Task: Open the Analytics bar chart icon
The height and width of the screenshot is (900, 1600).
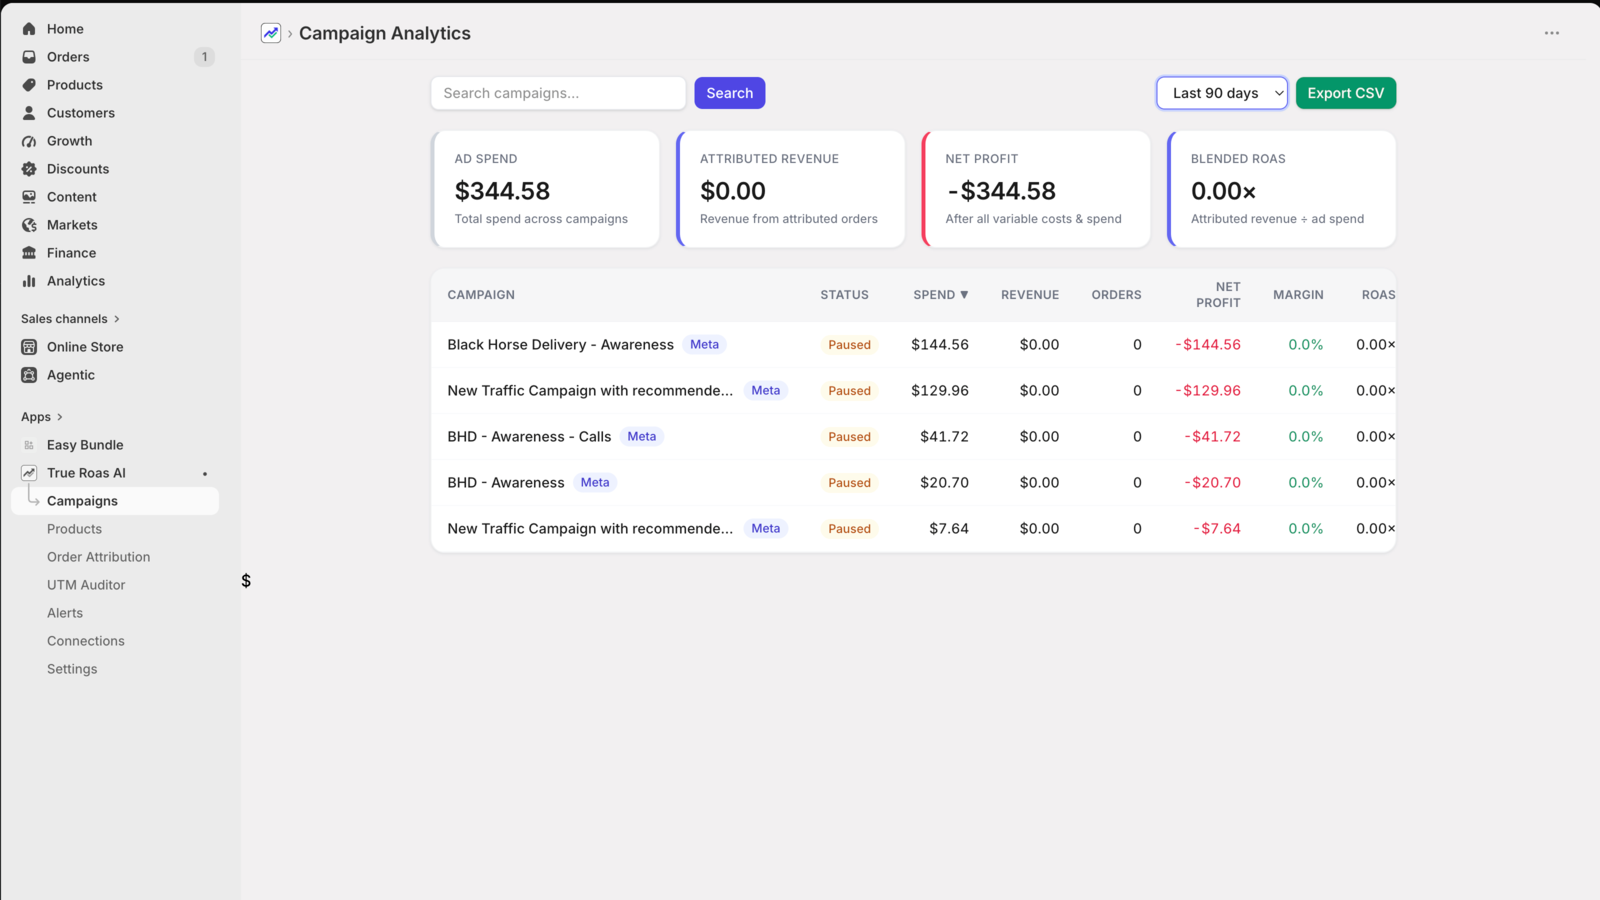Action: pyautogui.click(x=29, y=281)
